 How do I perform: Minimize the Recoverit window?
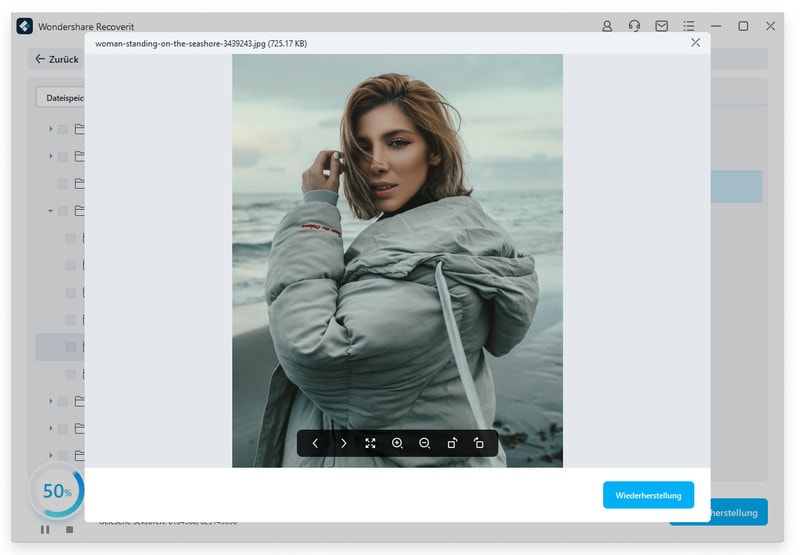point(716,26)
